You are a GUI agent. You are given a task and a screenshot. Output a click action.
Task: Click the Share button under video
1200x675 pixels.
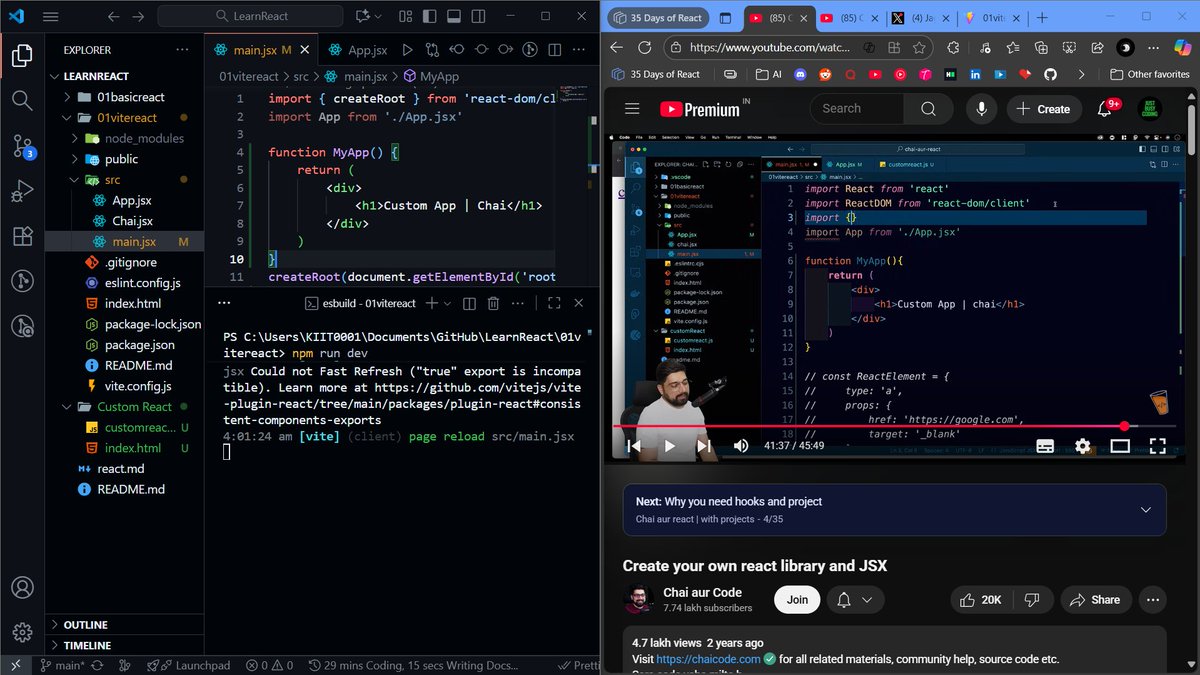pyautogui.click(x=1094, y=599)
